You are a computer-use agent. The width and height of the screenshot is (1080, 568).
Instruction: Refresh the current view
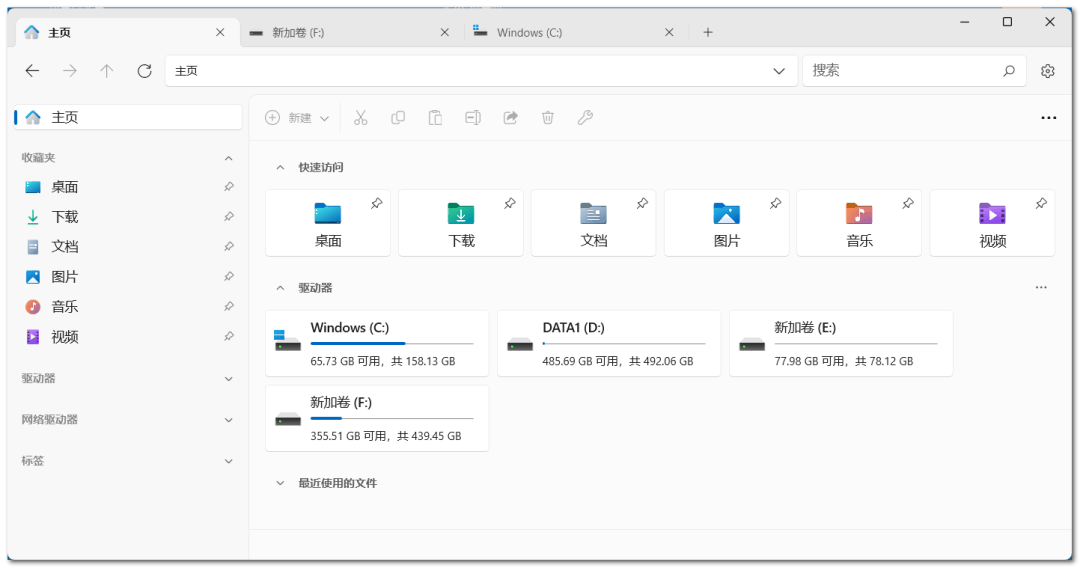[144, 71]
